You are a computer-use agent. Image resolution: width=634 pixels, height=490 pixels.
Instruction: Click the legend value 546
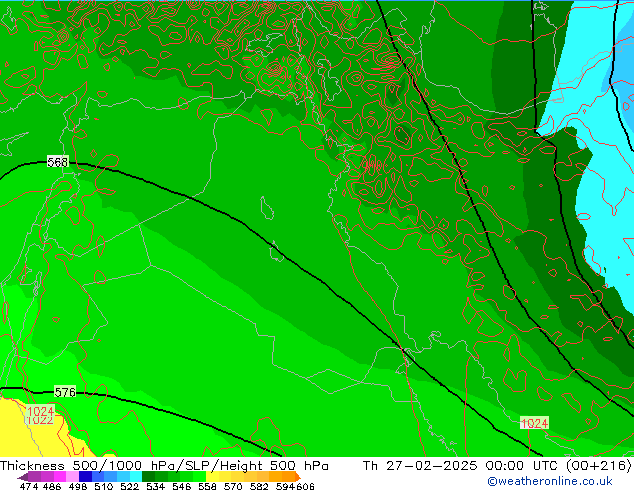click(x=182, y=486)
